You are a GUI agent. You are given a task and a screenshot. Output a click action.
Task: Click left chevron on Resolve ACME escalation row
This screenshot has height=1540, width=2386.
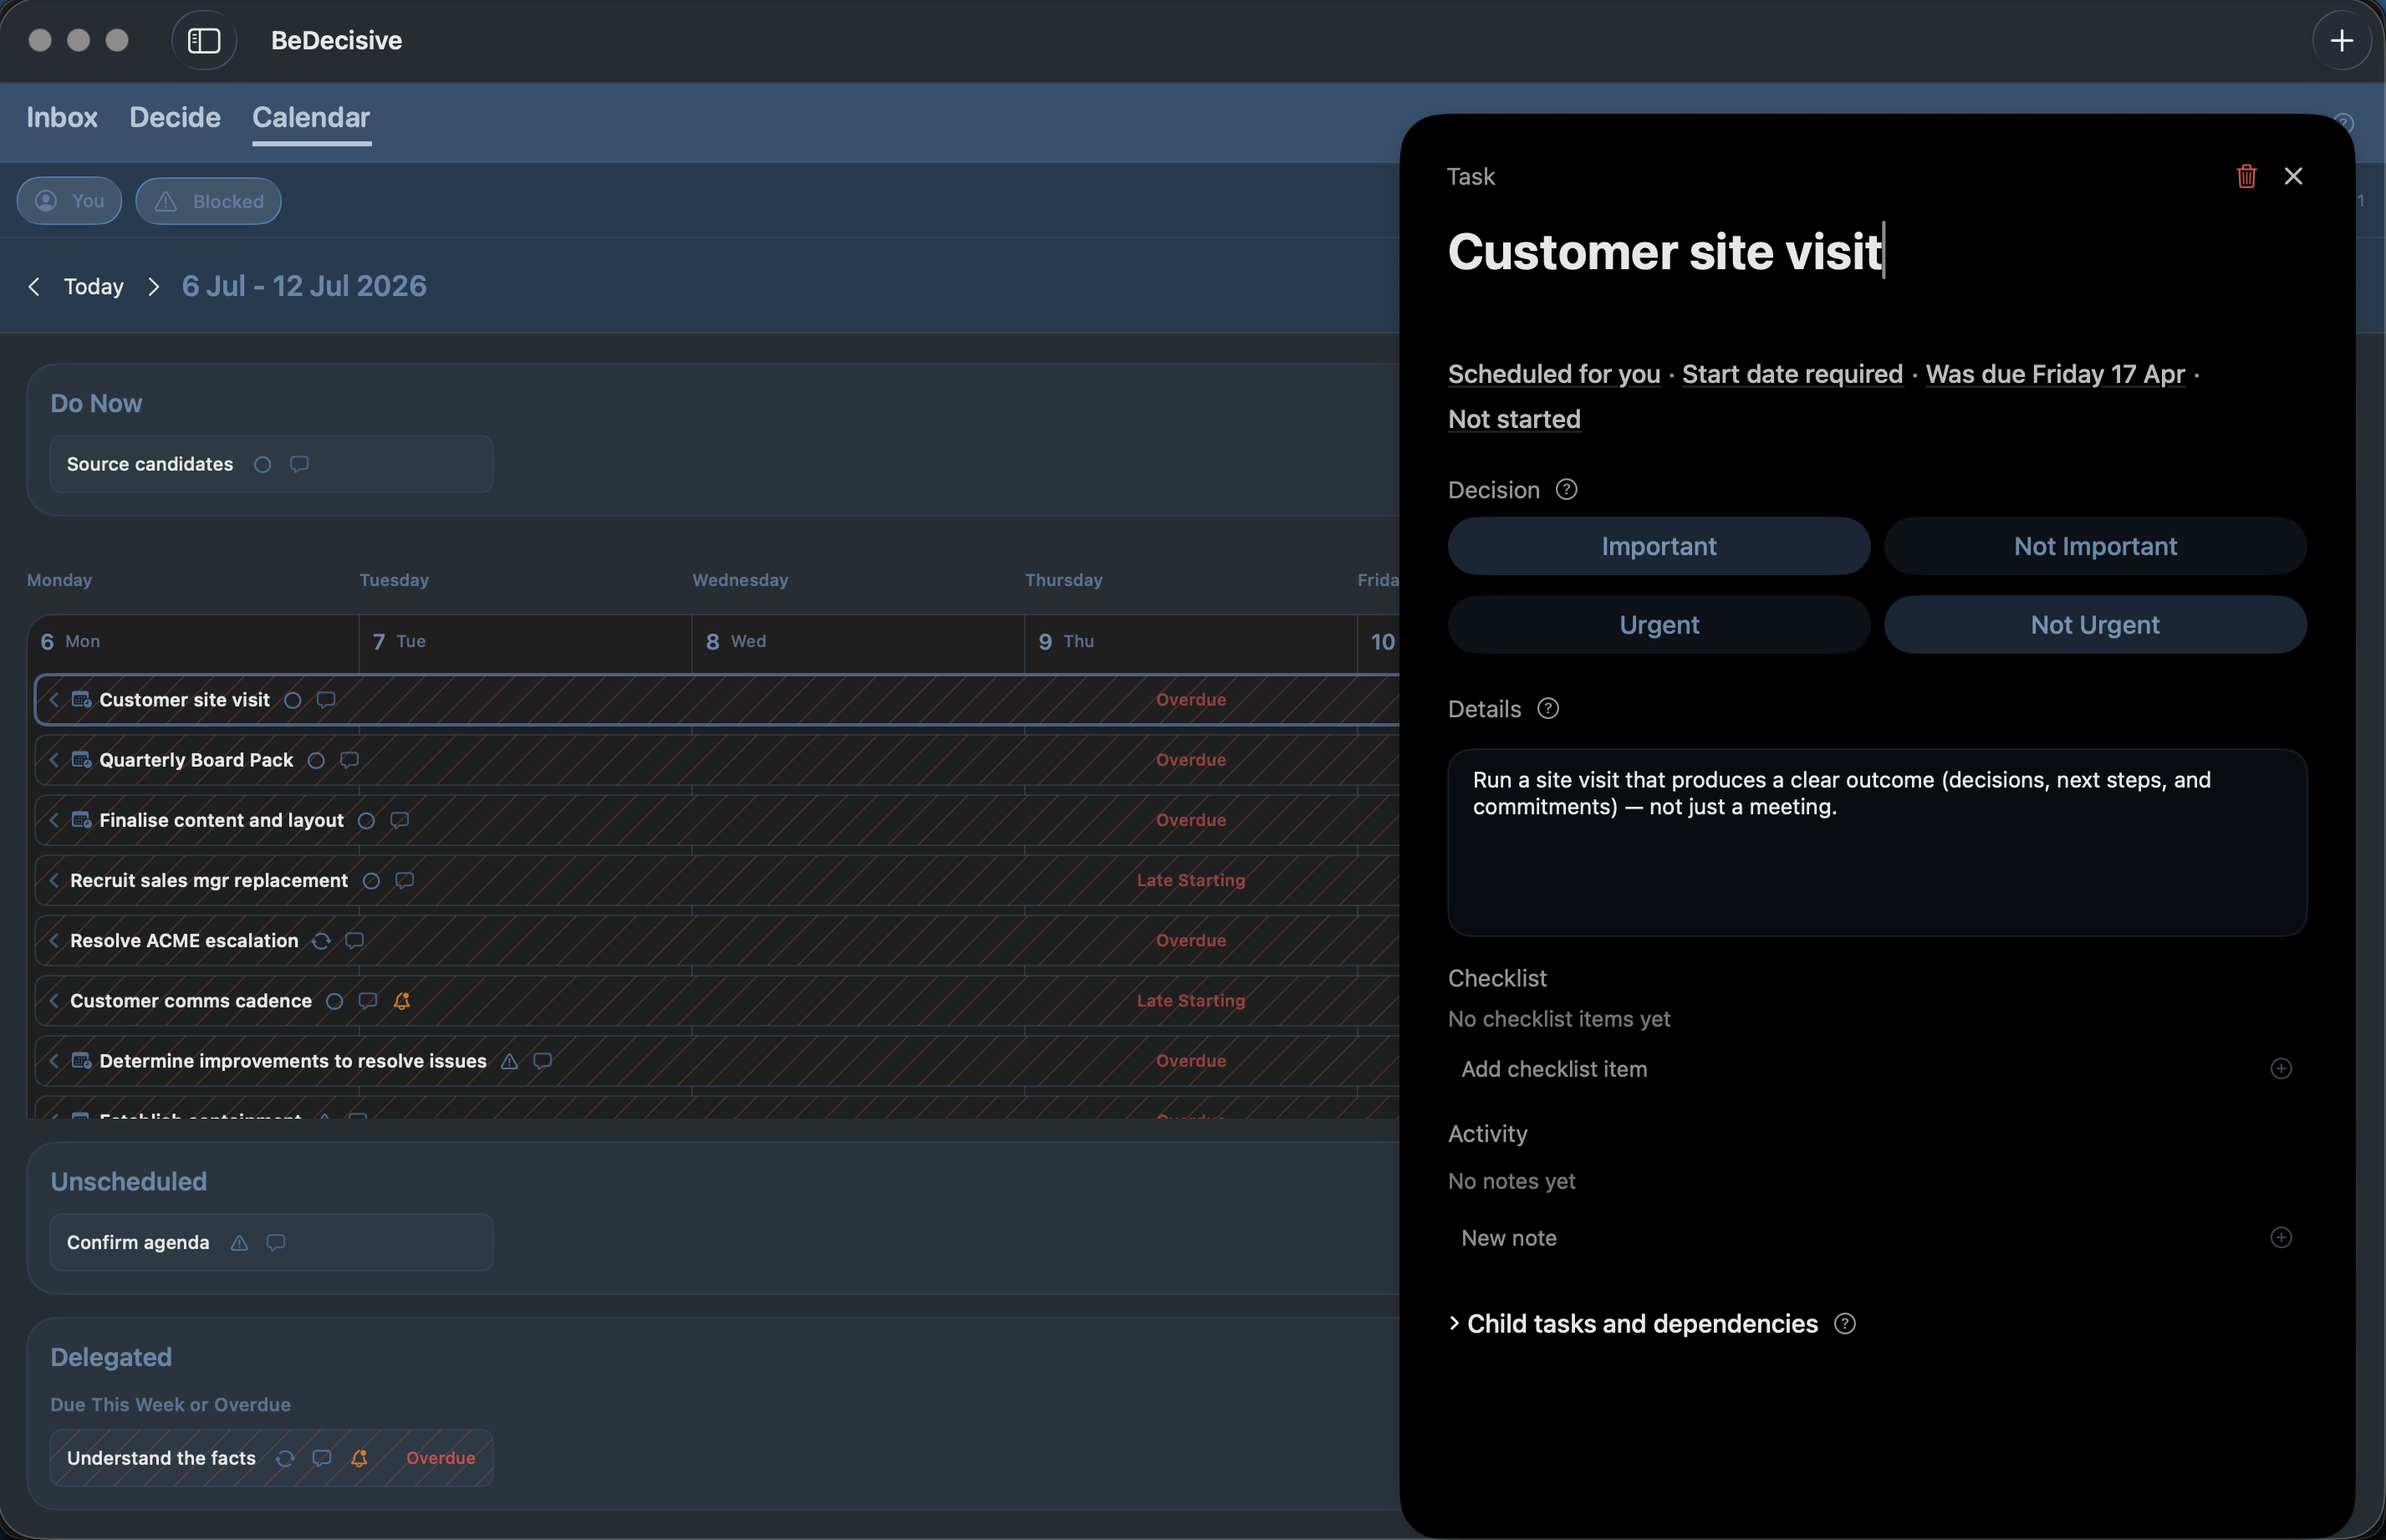[54, 941]
